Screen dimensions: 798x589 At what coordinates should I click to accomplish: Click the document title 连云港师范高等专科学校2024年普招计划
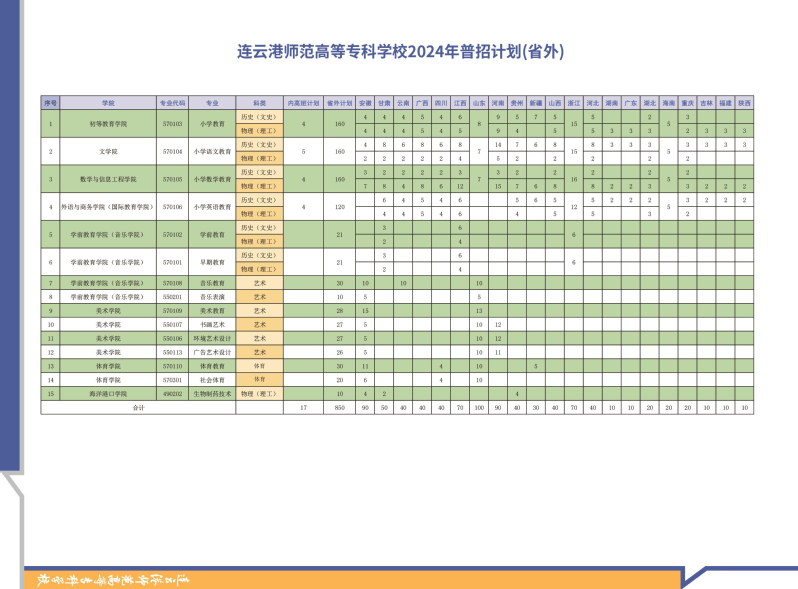(x=400, y=52)
